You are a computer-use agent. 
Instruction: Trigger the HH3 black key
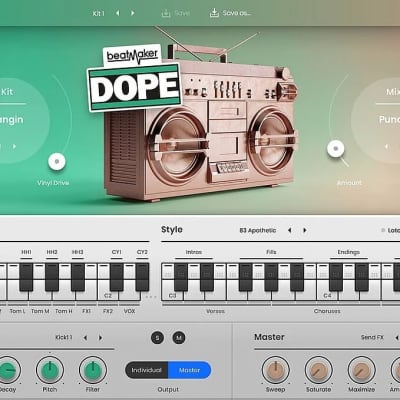point(78,277)
